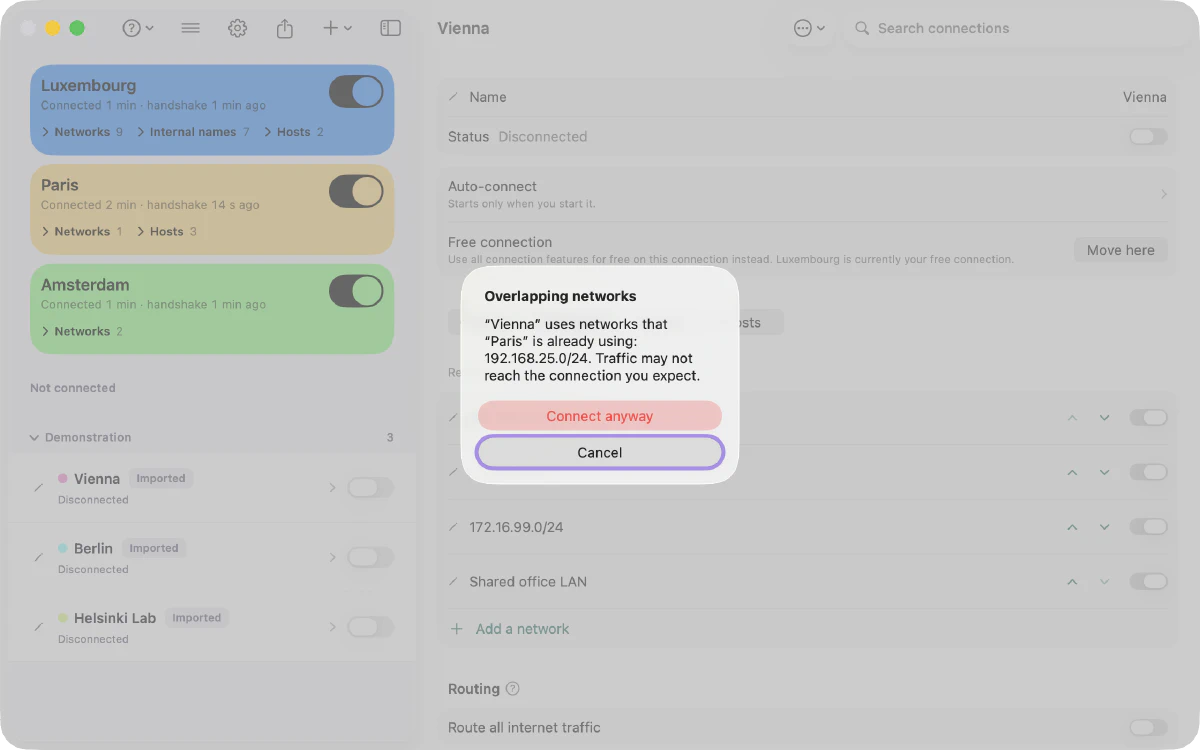Move 172.16.99.0/24 network down
This screenshot has height=750, width=1200.
(x=1104, y=527)
